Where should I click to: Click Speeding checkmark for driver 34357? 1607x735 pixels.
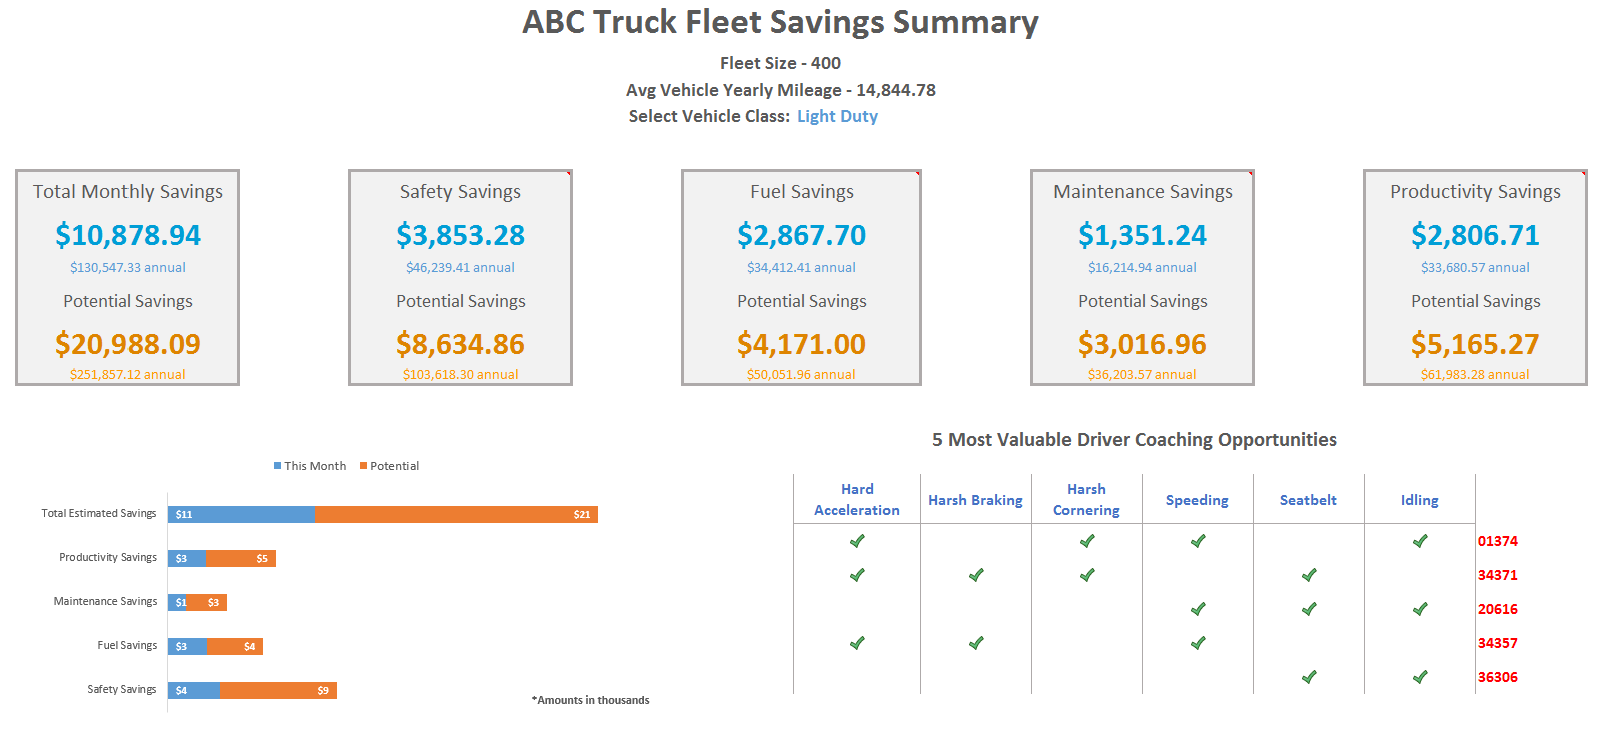tap(1198, 643)
